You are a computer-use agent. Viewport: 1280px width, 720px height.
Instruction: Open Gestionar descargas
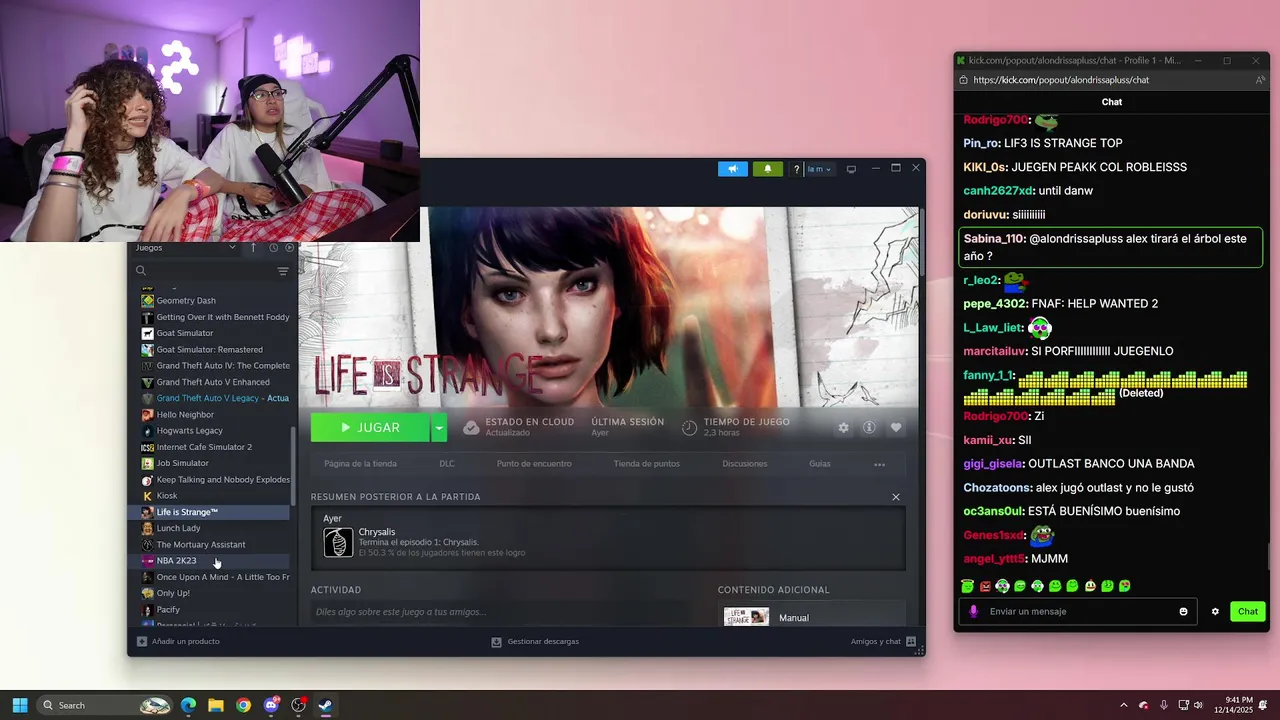click(535, 641)
